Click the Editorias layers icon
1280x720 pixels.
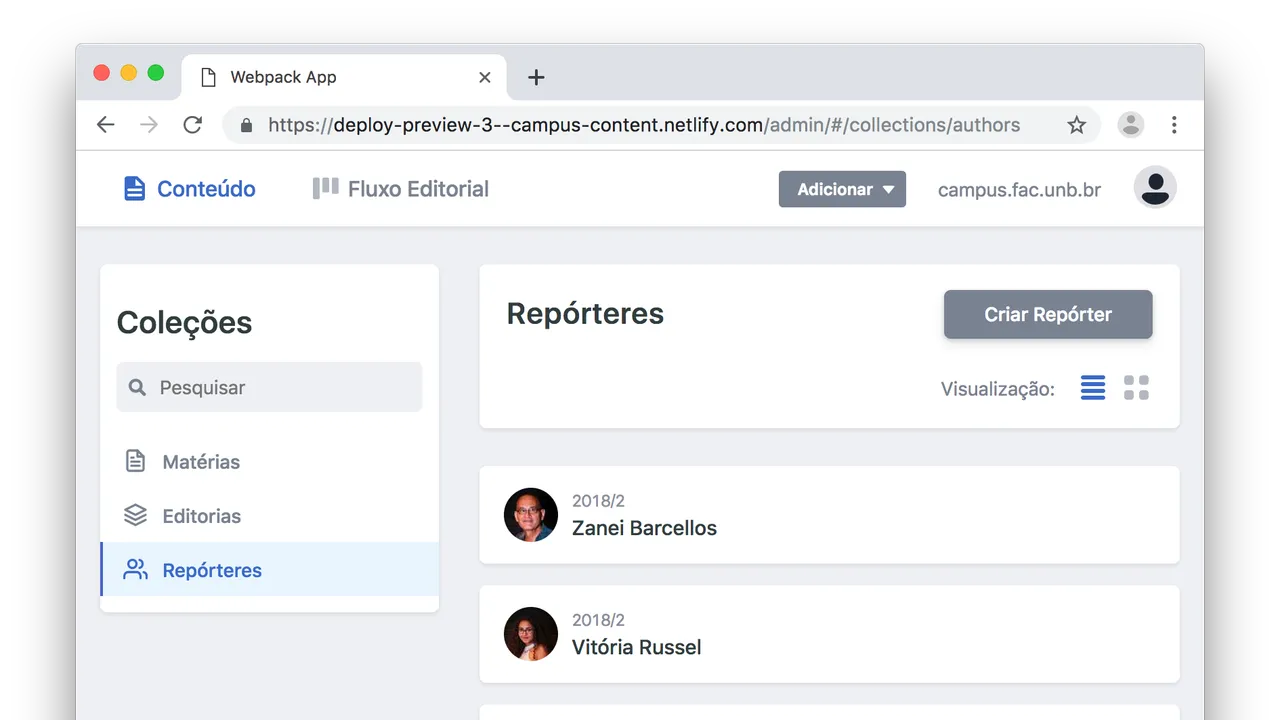click(135, 515)
